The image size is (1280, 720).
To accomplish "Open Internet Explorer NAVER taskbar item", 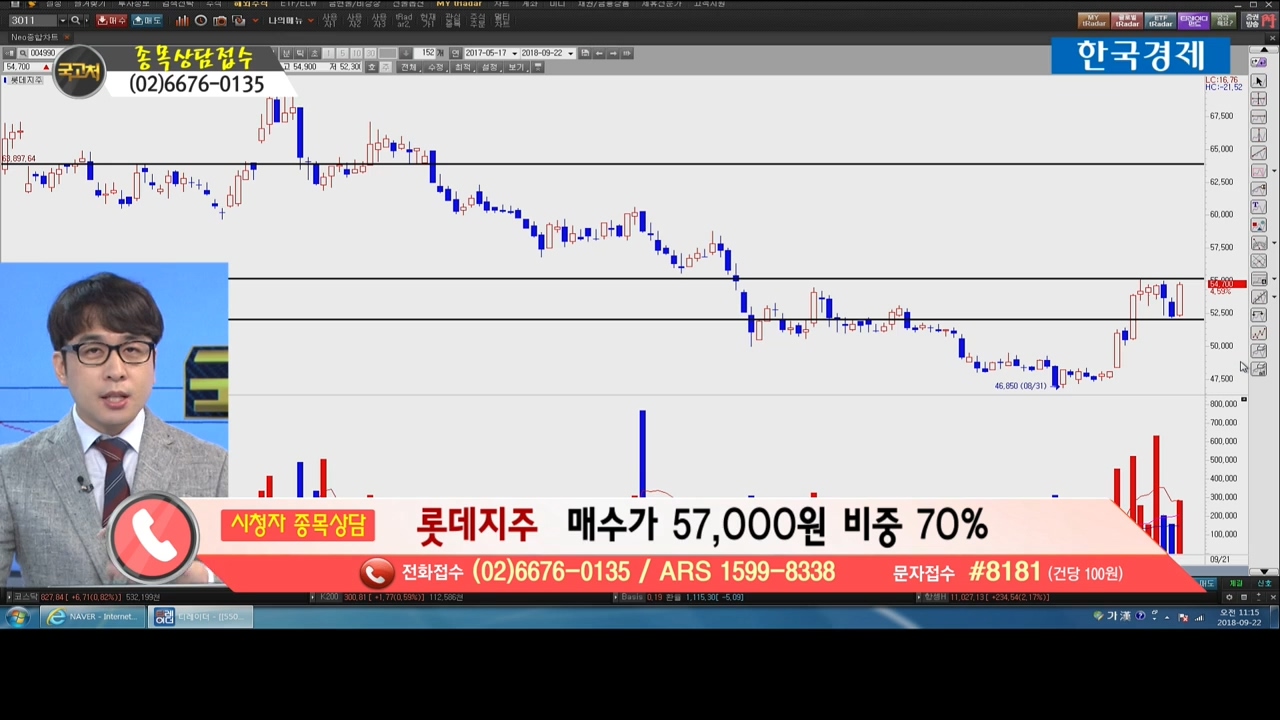I will [93, 617].
